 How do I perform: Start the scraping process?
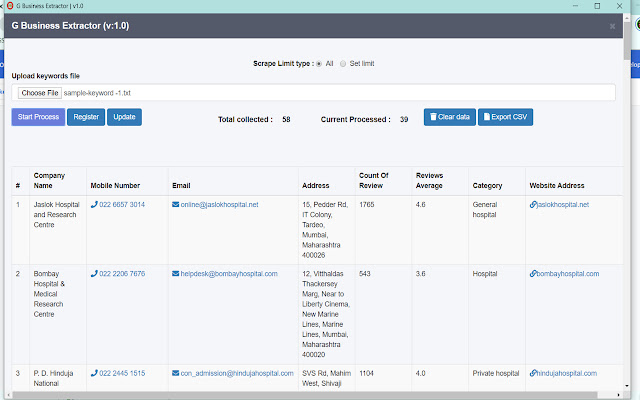[38, 117]
